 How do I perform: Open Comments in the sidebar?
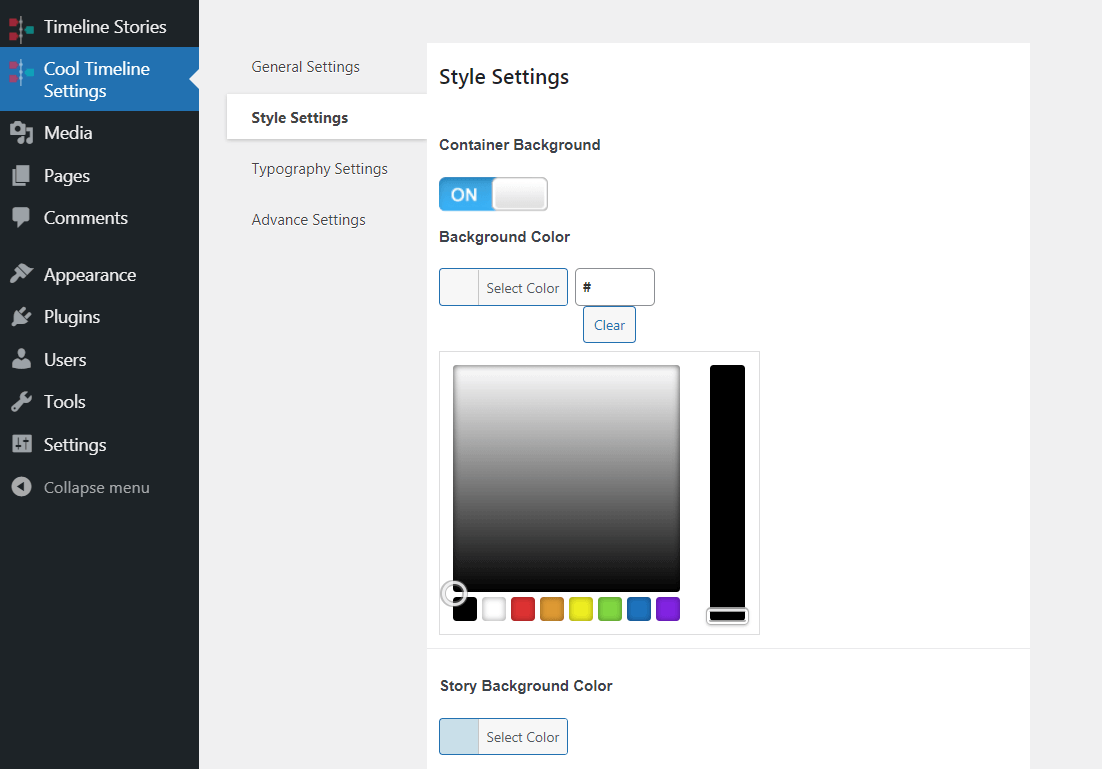tap(99, 218)
